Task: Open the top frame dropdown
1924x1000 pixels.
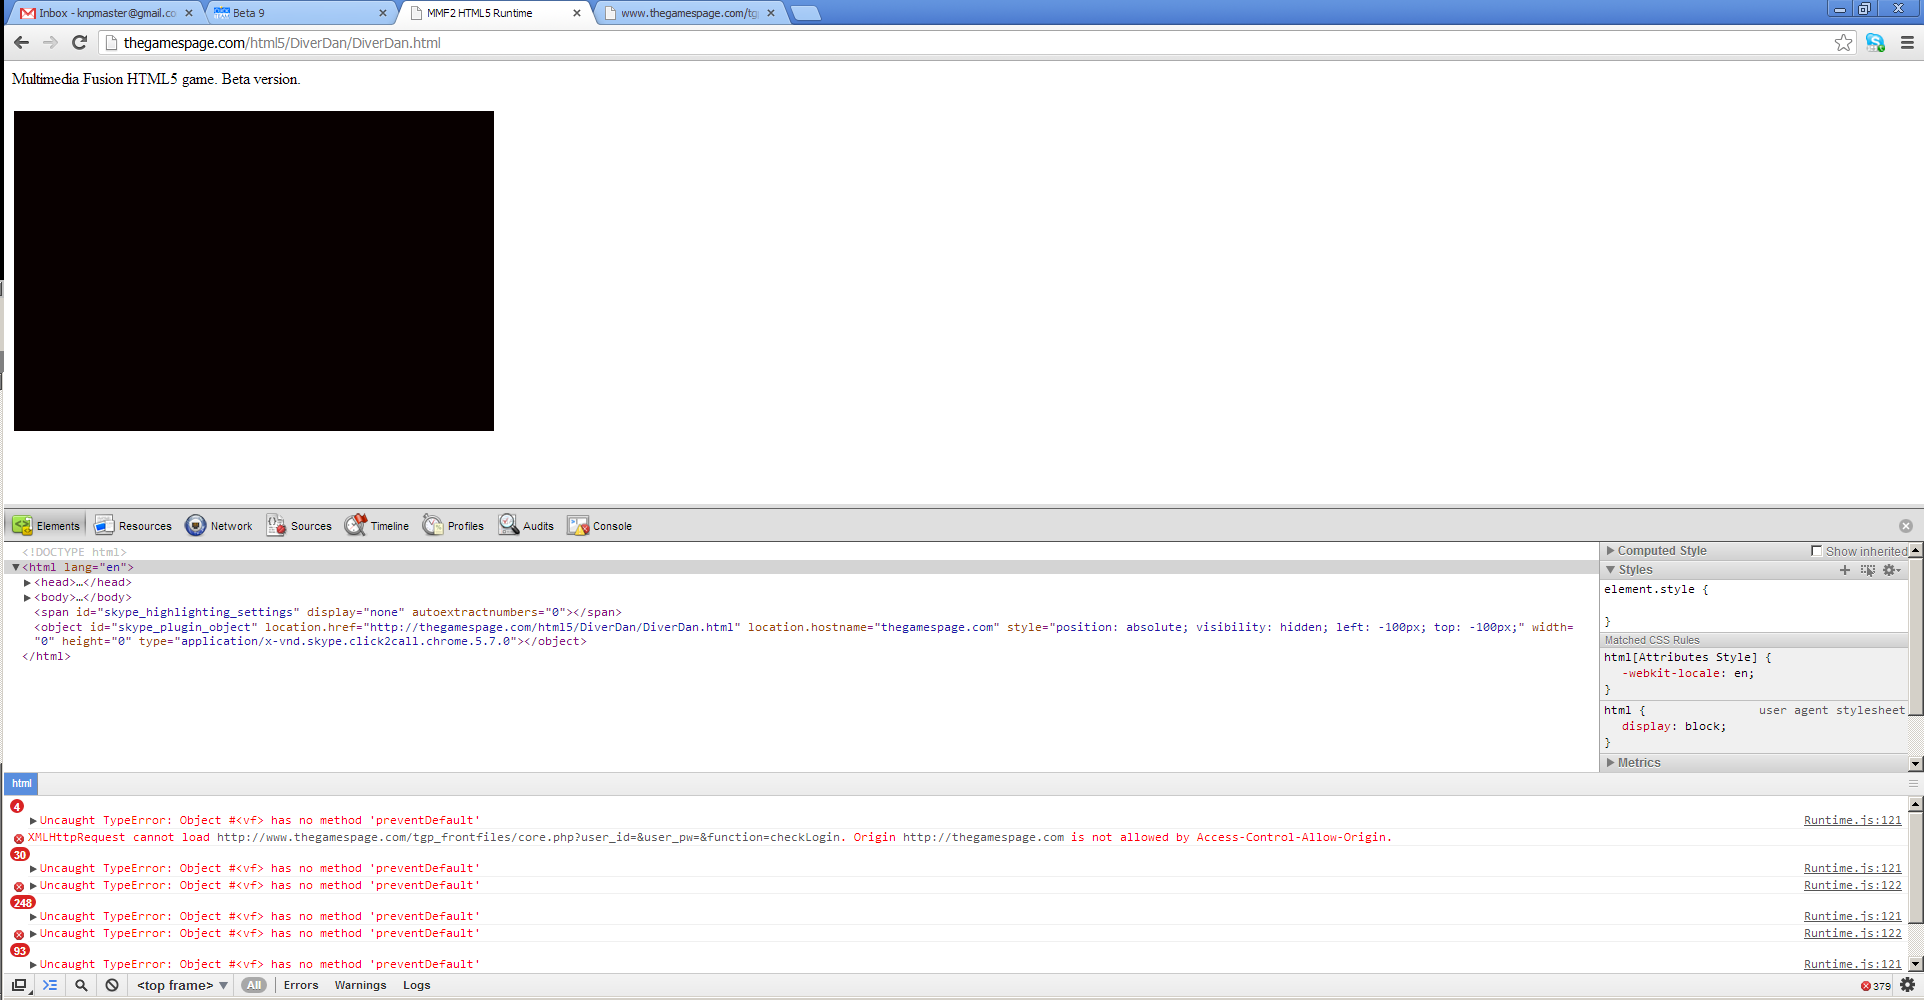Action: 182,985
